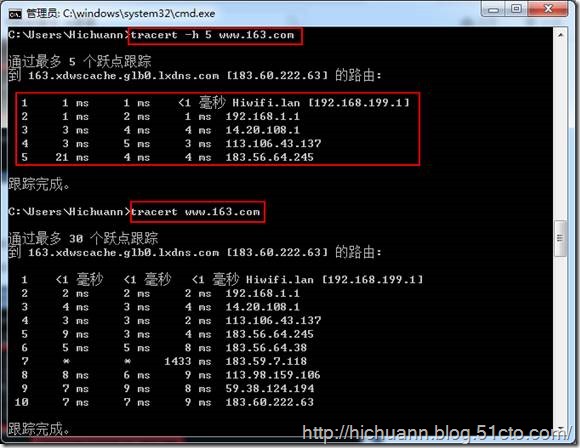Click the hop 6 IP address 183.56.64.38
The width and height of the screenshot is (580, 448).
coord(266,348)
